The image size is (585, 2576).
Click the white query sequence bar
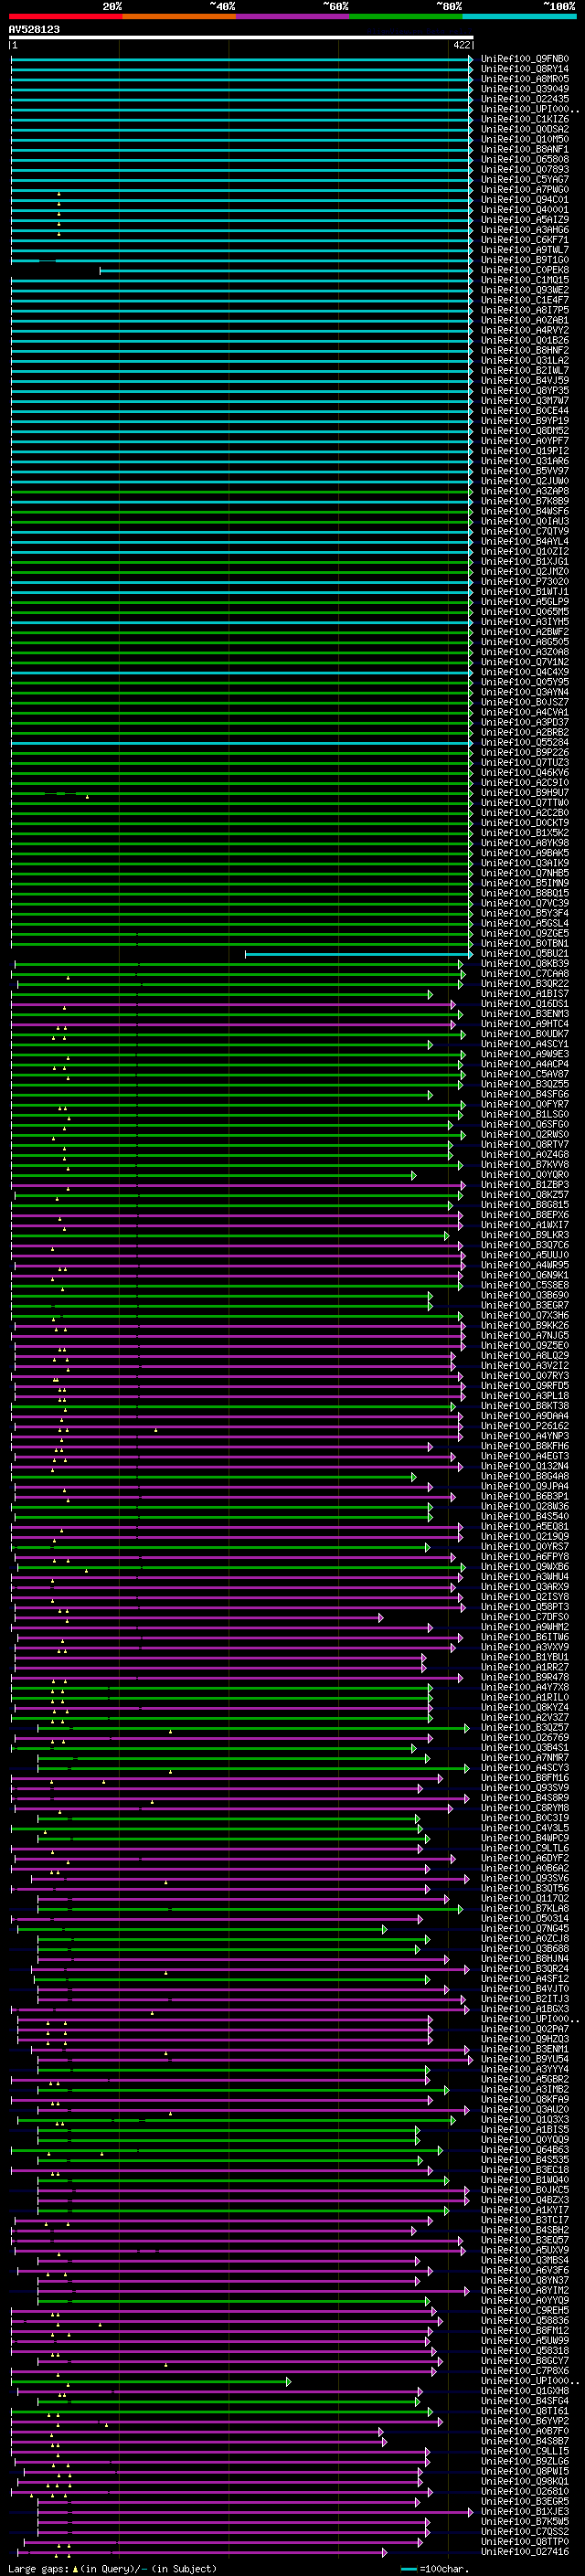241,37
